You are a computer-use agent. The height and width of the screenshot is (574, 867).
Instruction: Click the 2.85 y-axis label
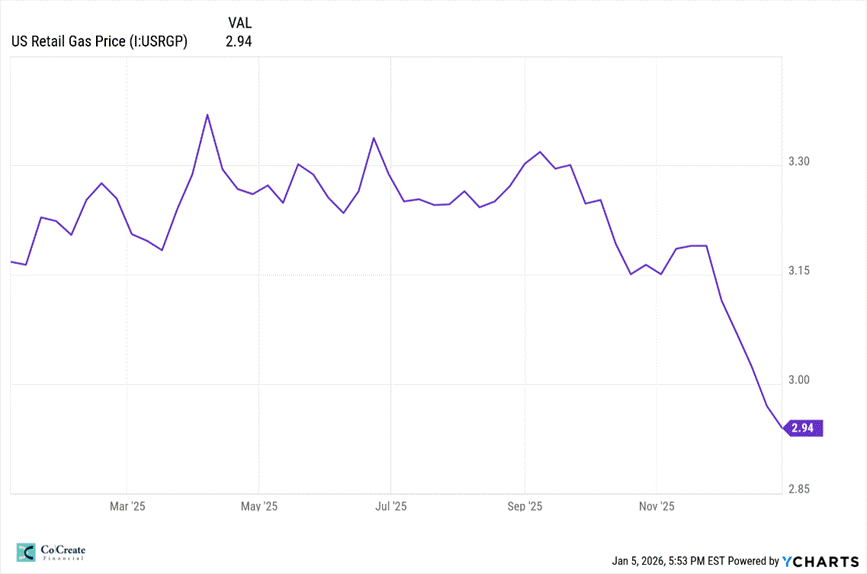pyautogui.click(x=798, y=489)
